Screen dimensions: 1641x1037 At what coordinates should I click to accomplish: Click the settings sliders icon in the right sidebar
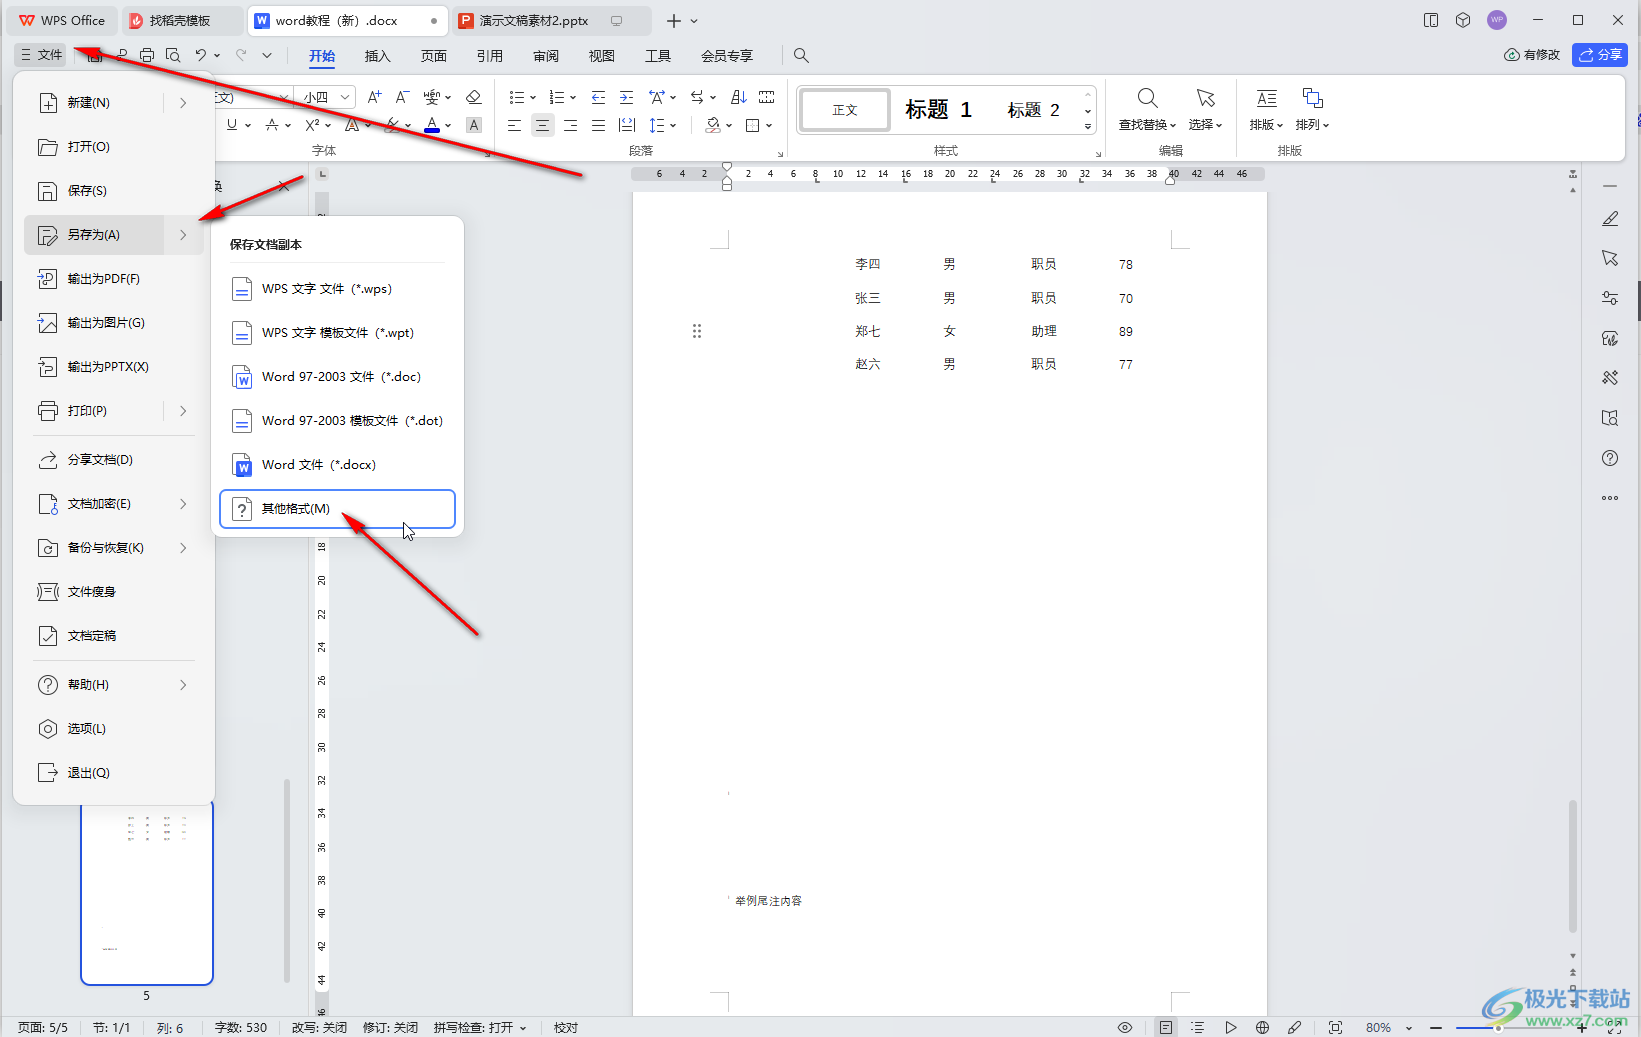[x=1610, y=298]
